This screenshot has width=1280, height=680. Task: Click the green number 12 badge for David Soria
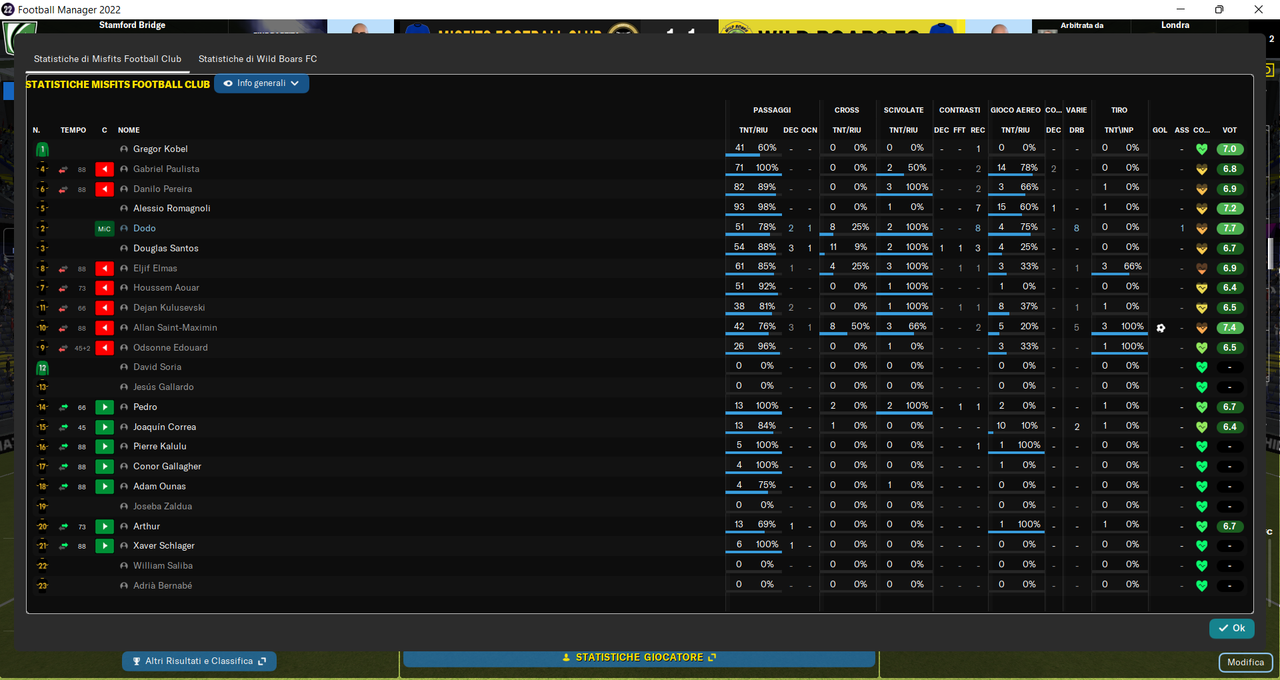point(42,368)
